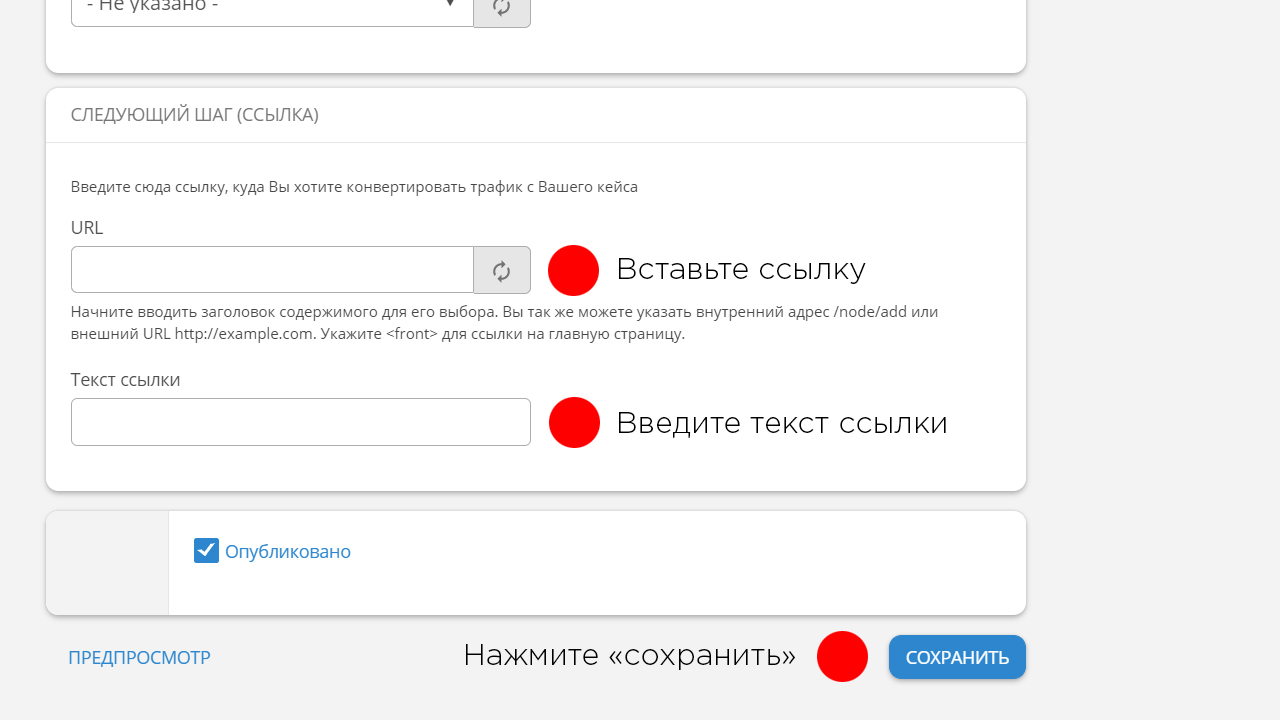Uncheck the "Опубликовано" checkbox
This screenshot has height=720, width=1280.
(x=206, y=551)
